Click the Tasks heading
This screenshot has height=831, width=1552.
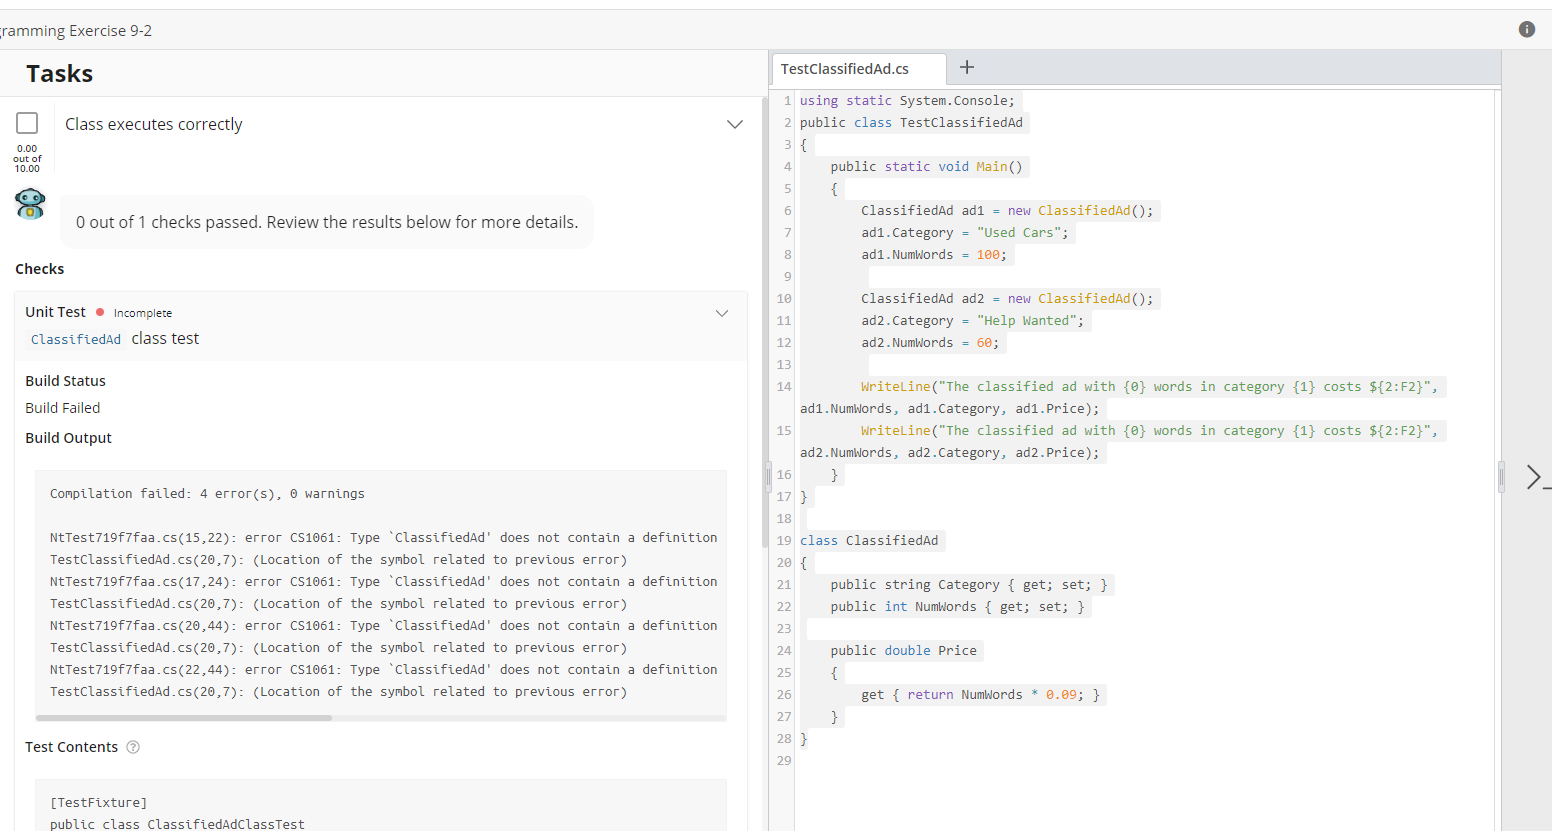59,73
